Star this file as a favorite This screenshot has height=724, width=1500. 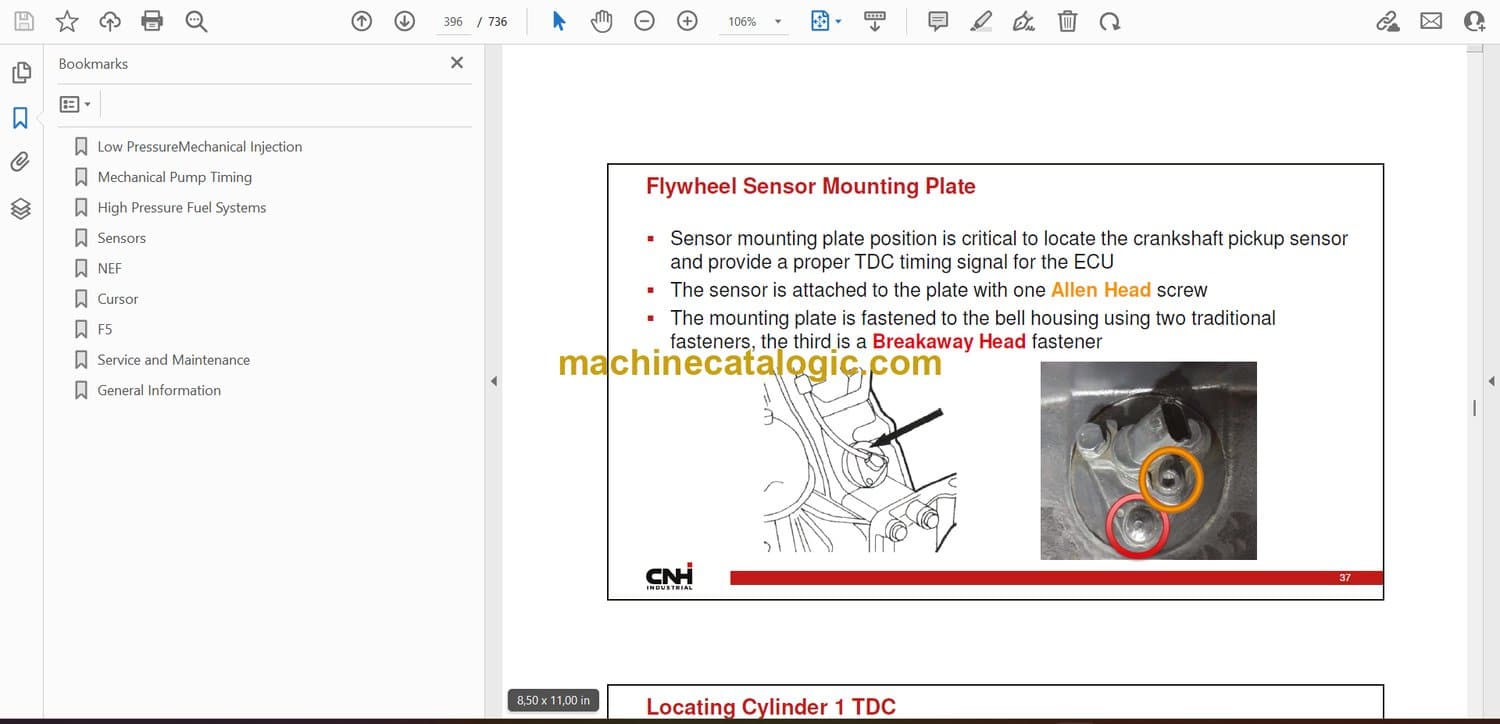tap(67, 21)
